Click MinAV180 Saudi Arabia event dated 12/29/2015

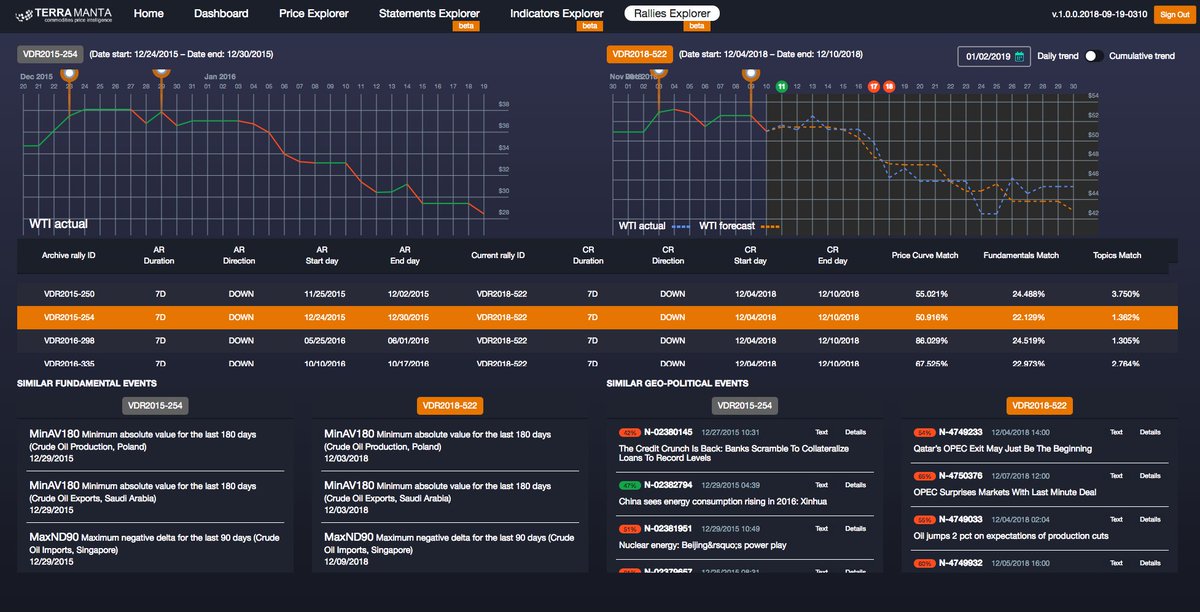pyautogui.click(x=155, y=497)
